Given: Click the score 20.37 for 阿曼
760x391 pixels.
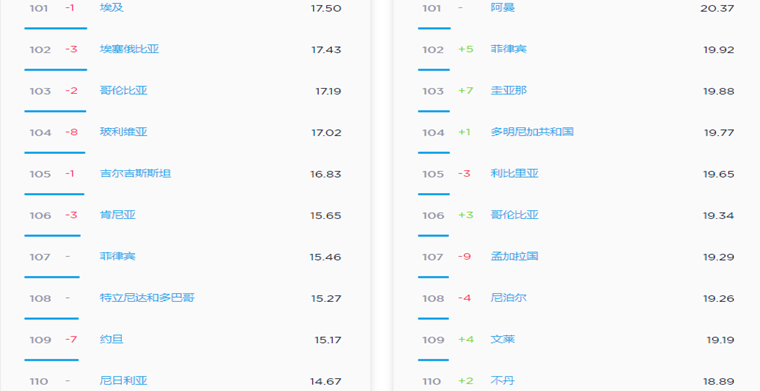Looking at the screenshot, I should tap(717, 8).
